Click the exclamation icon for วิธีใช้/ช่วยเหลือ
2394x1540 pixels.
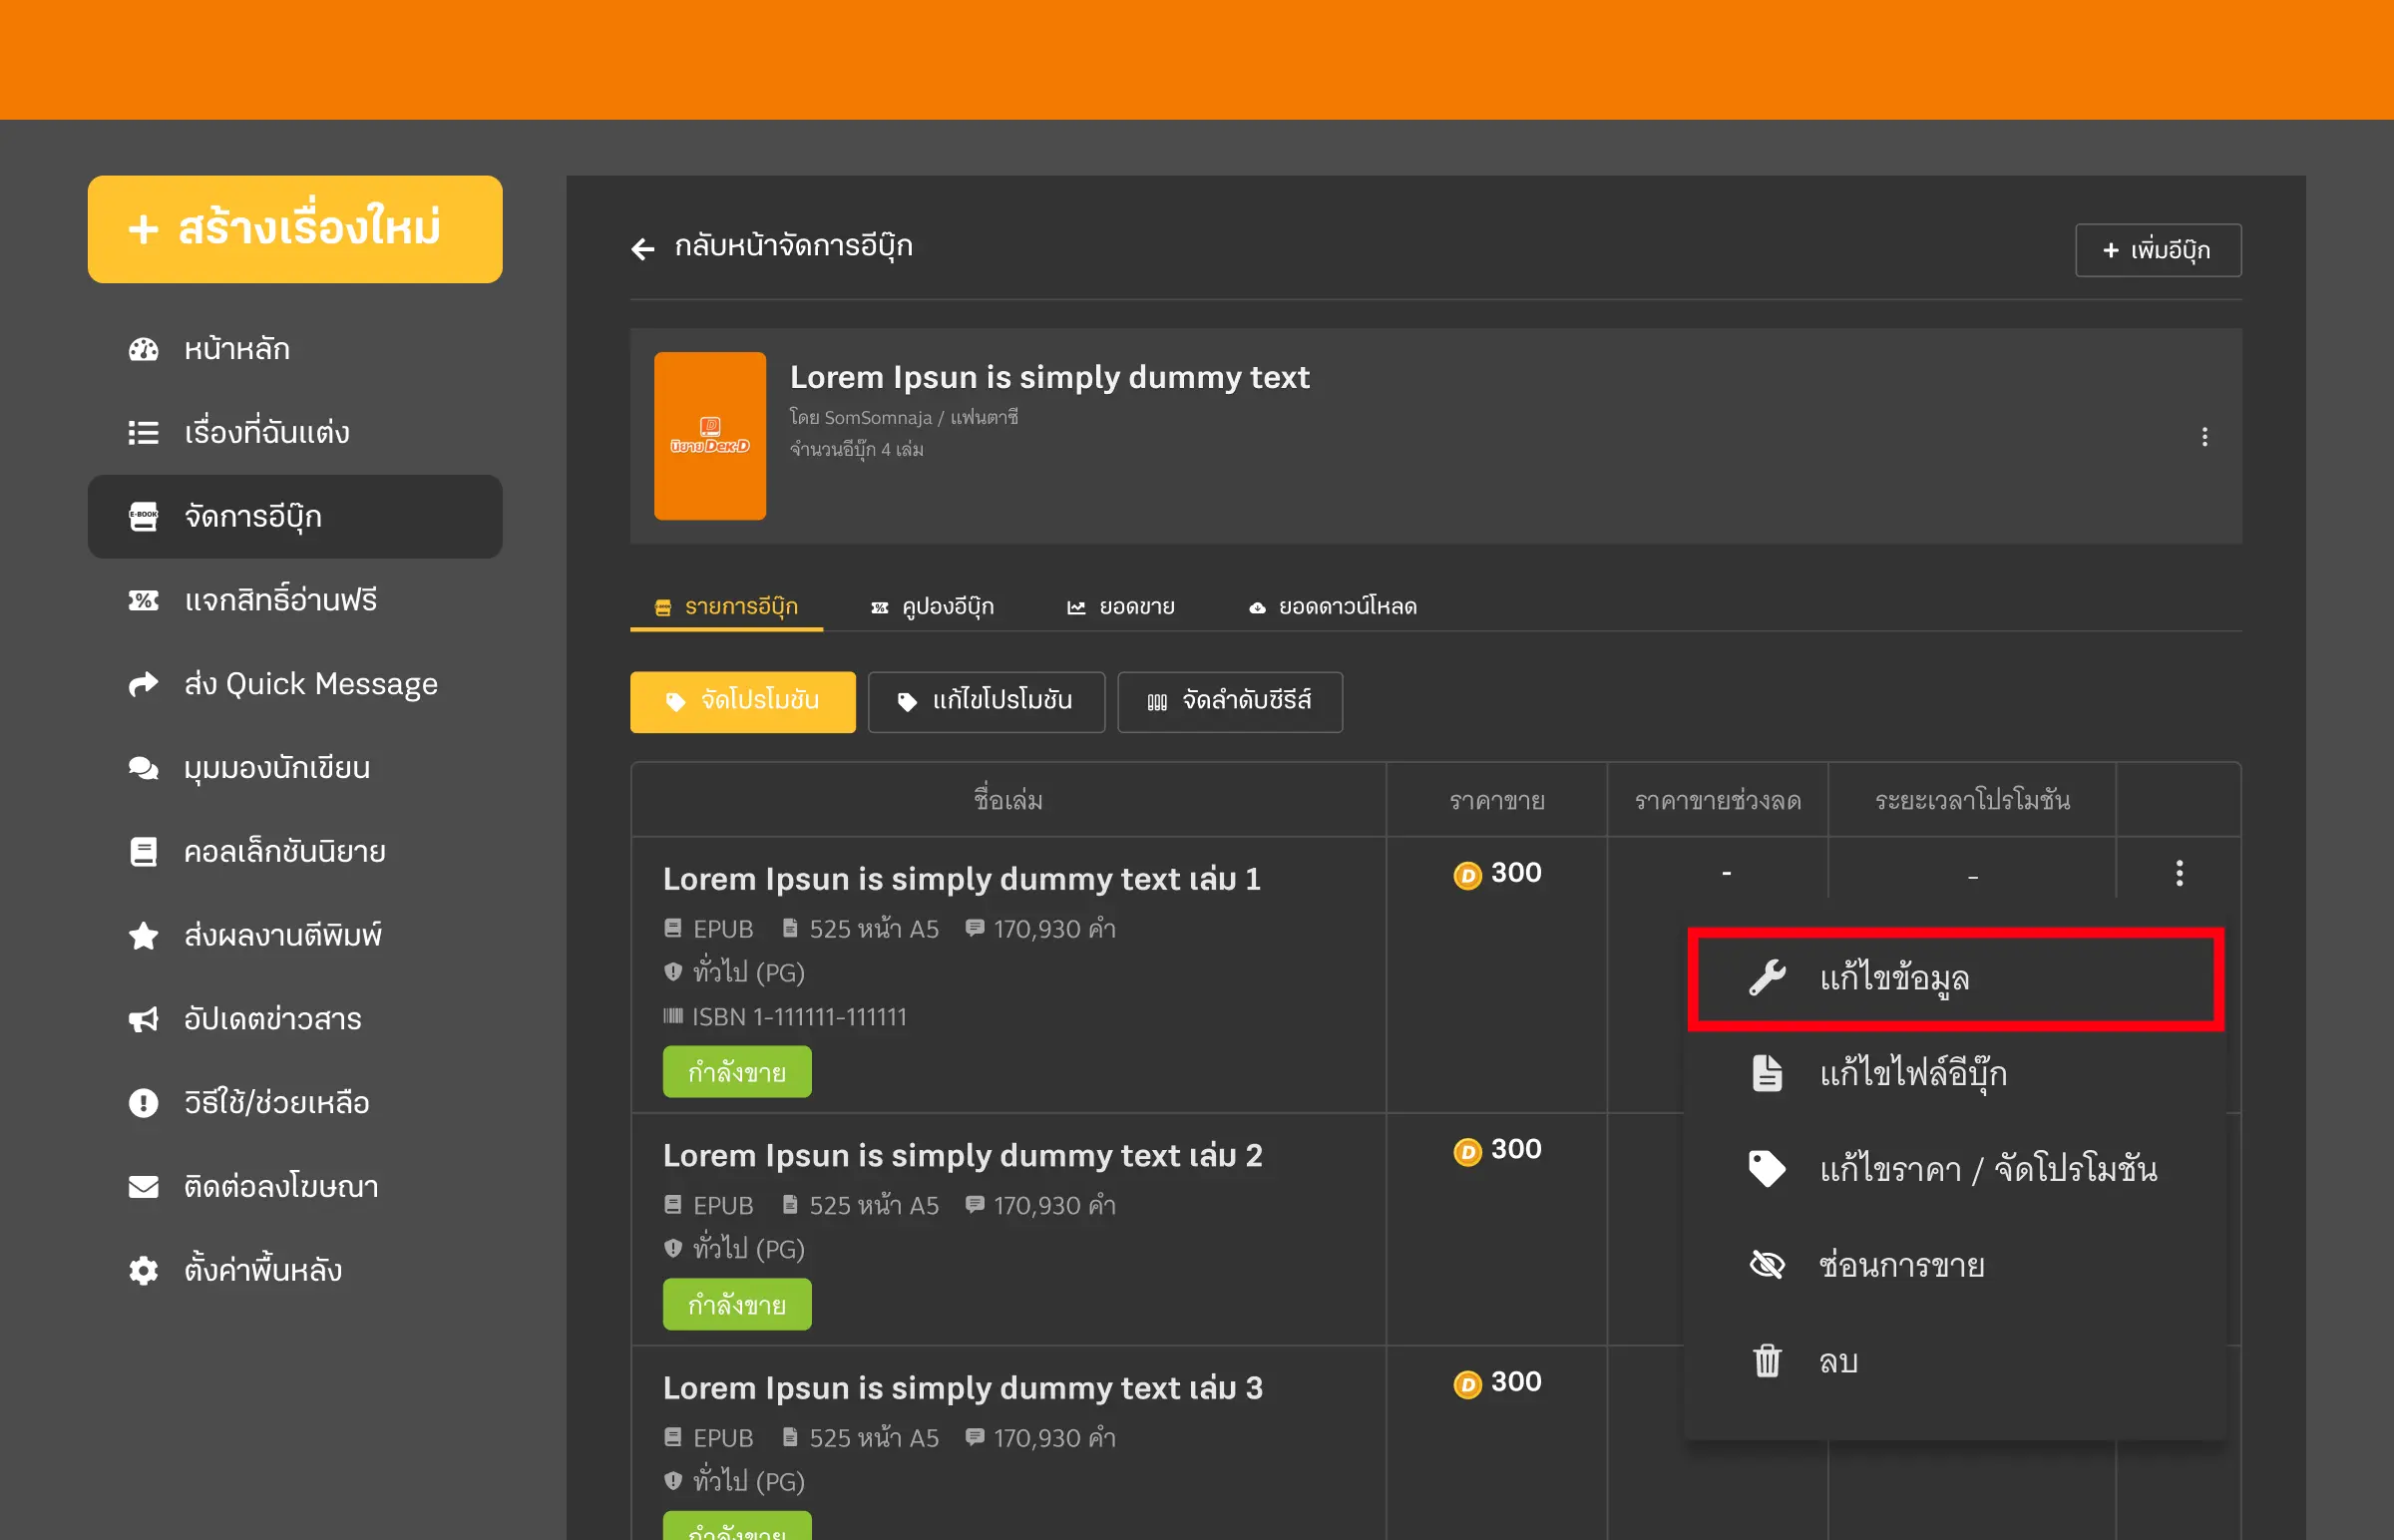click(143, 1102)
